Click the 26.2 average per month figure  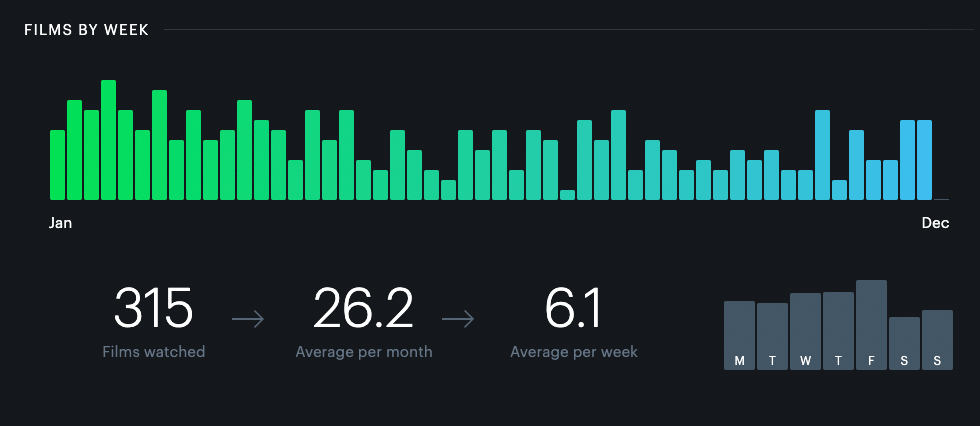(363, 309)
